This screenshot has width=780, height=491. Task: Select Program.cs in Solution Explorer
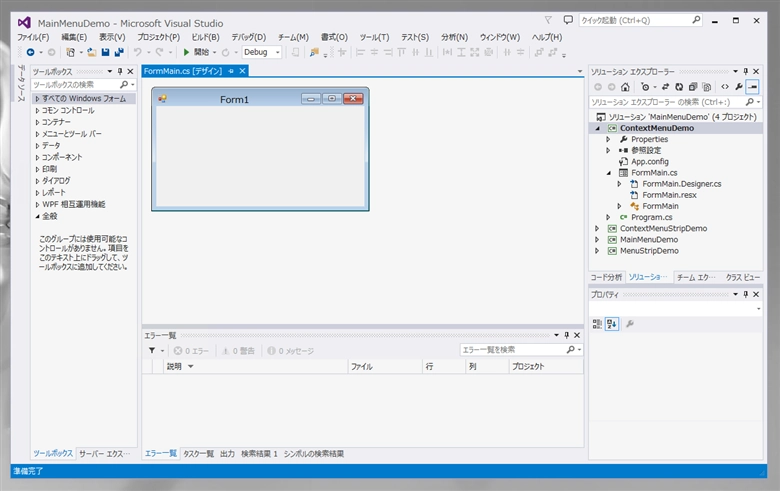tap(652, 217)
